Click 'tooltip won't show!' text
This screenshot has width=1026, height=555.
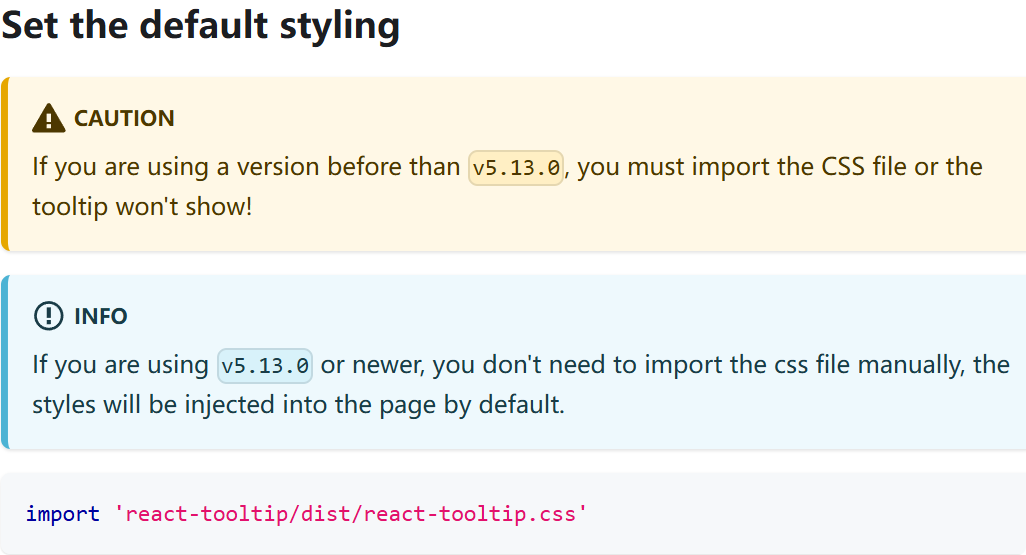coord(142,207)
